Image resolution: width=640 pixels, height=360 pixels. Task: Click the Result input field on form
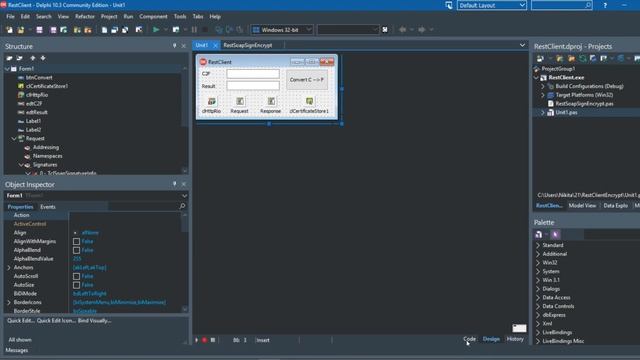point(253,86)
